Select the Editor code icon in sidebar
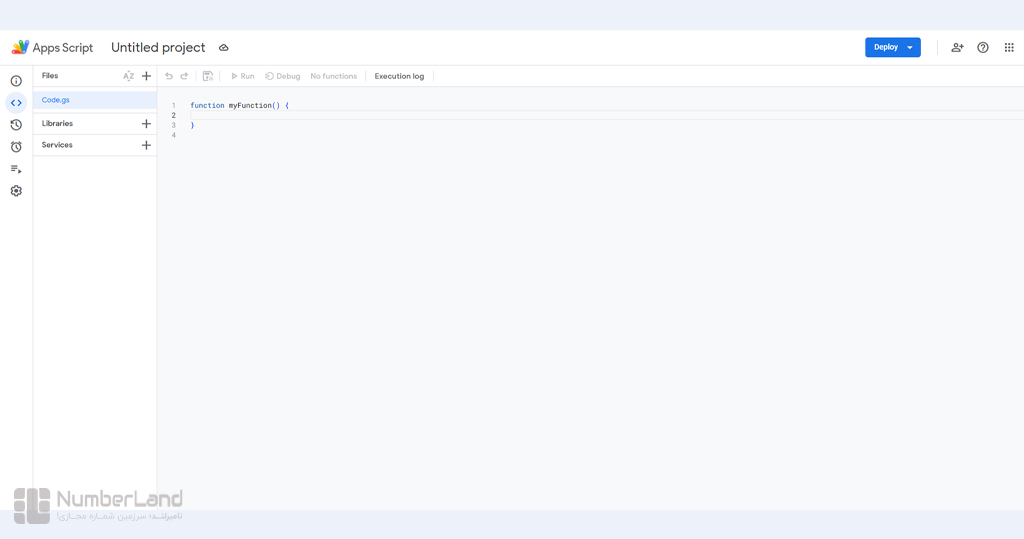Screen dimensions: 1024x539 [16, 103]
